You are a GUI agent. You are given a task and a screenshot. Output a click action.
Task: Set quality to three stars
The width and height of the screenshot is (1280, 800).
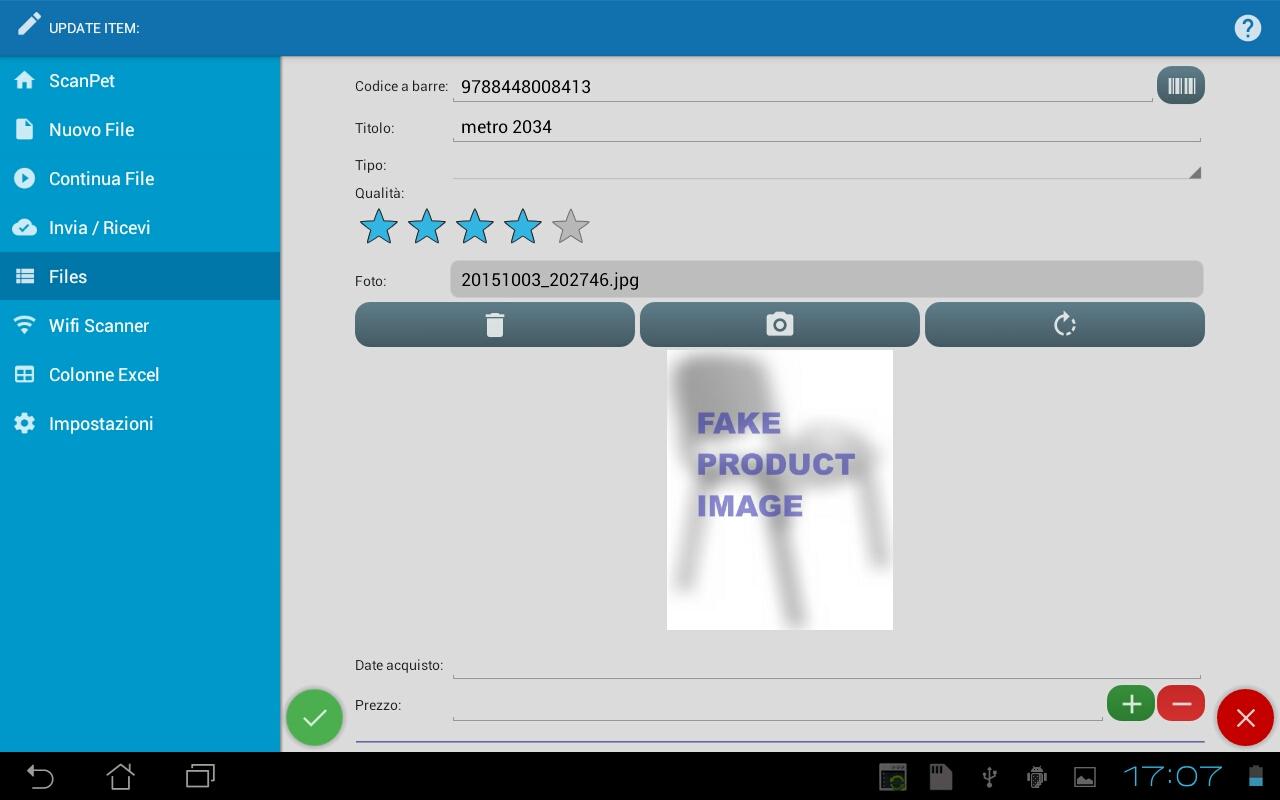pyautogui.click(x=475, y=227)
